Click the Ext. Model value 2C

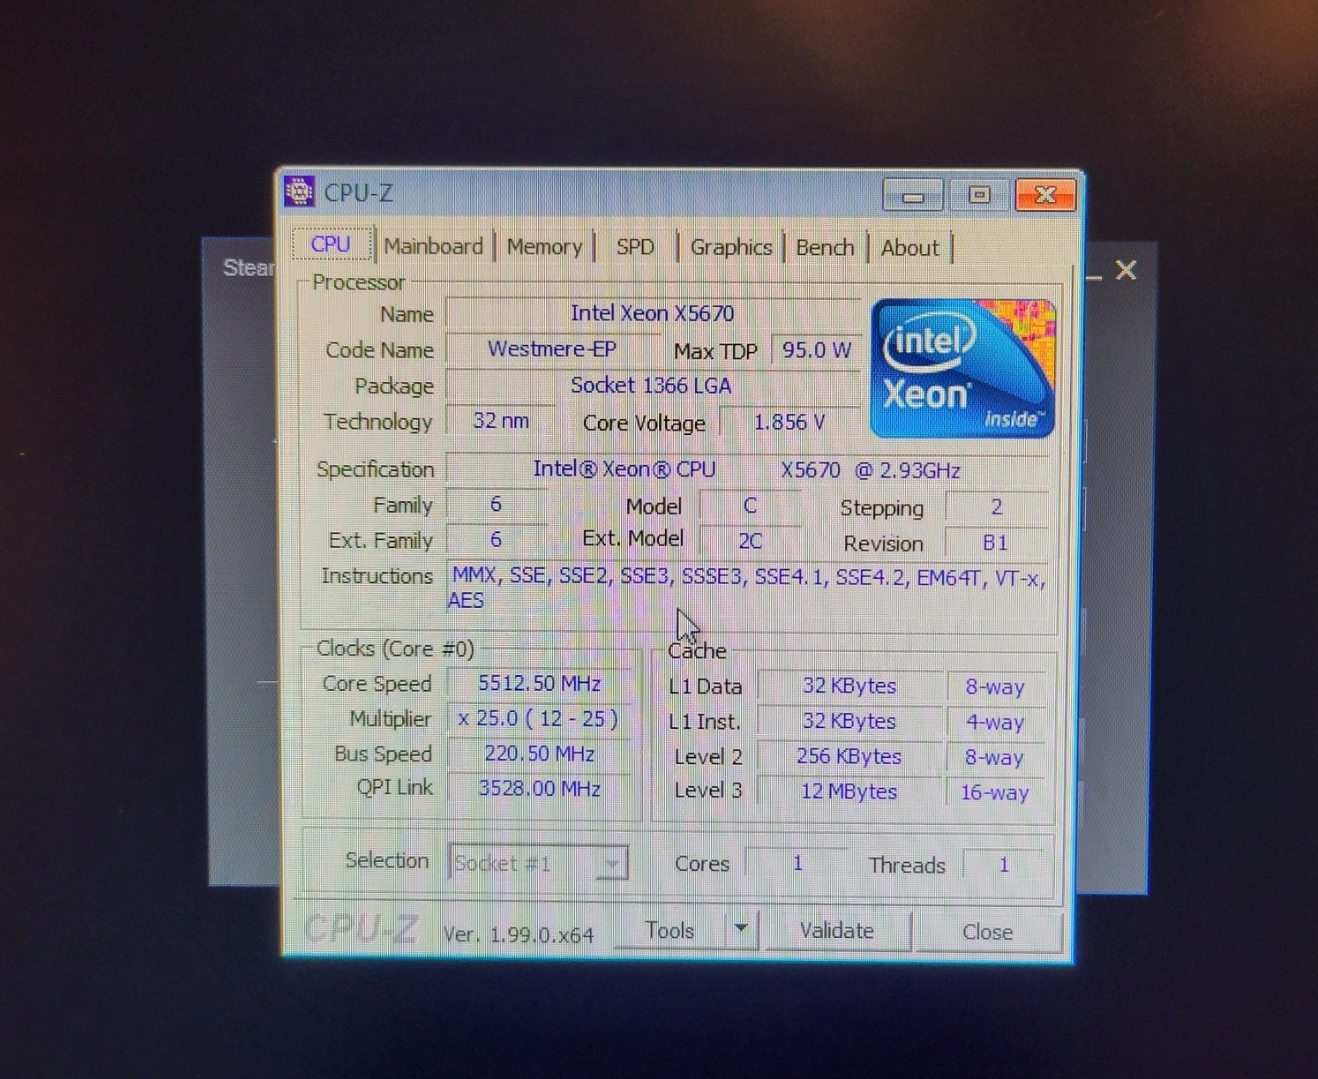point(750,541)
